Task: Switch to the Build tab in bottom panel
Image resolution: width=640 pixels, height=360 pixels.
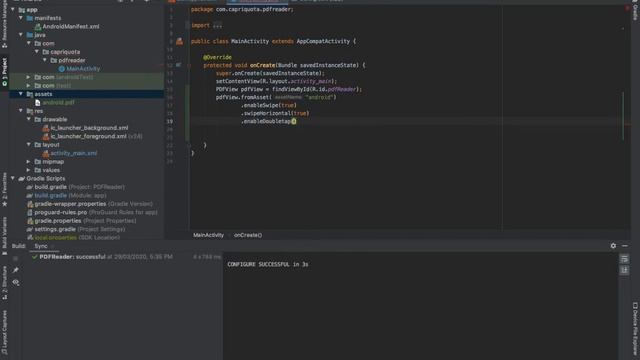Action: (18, 246)
